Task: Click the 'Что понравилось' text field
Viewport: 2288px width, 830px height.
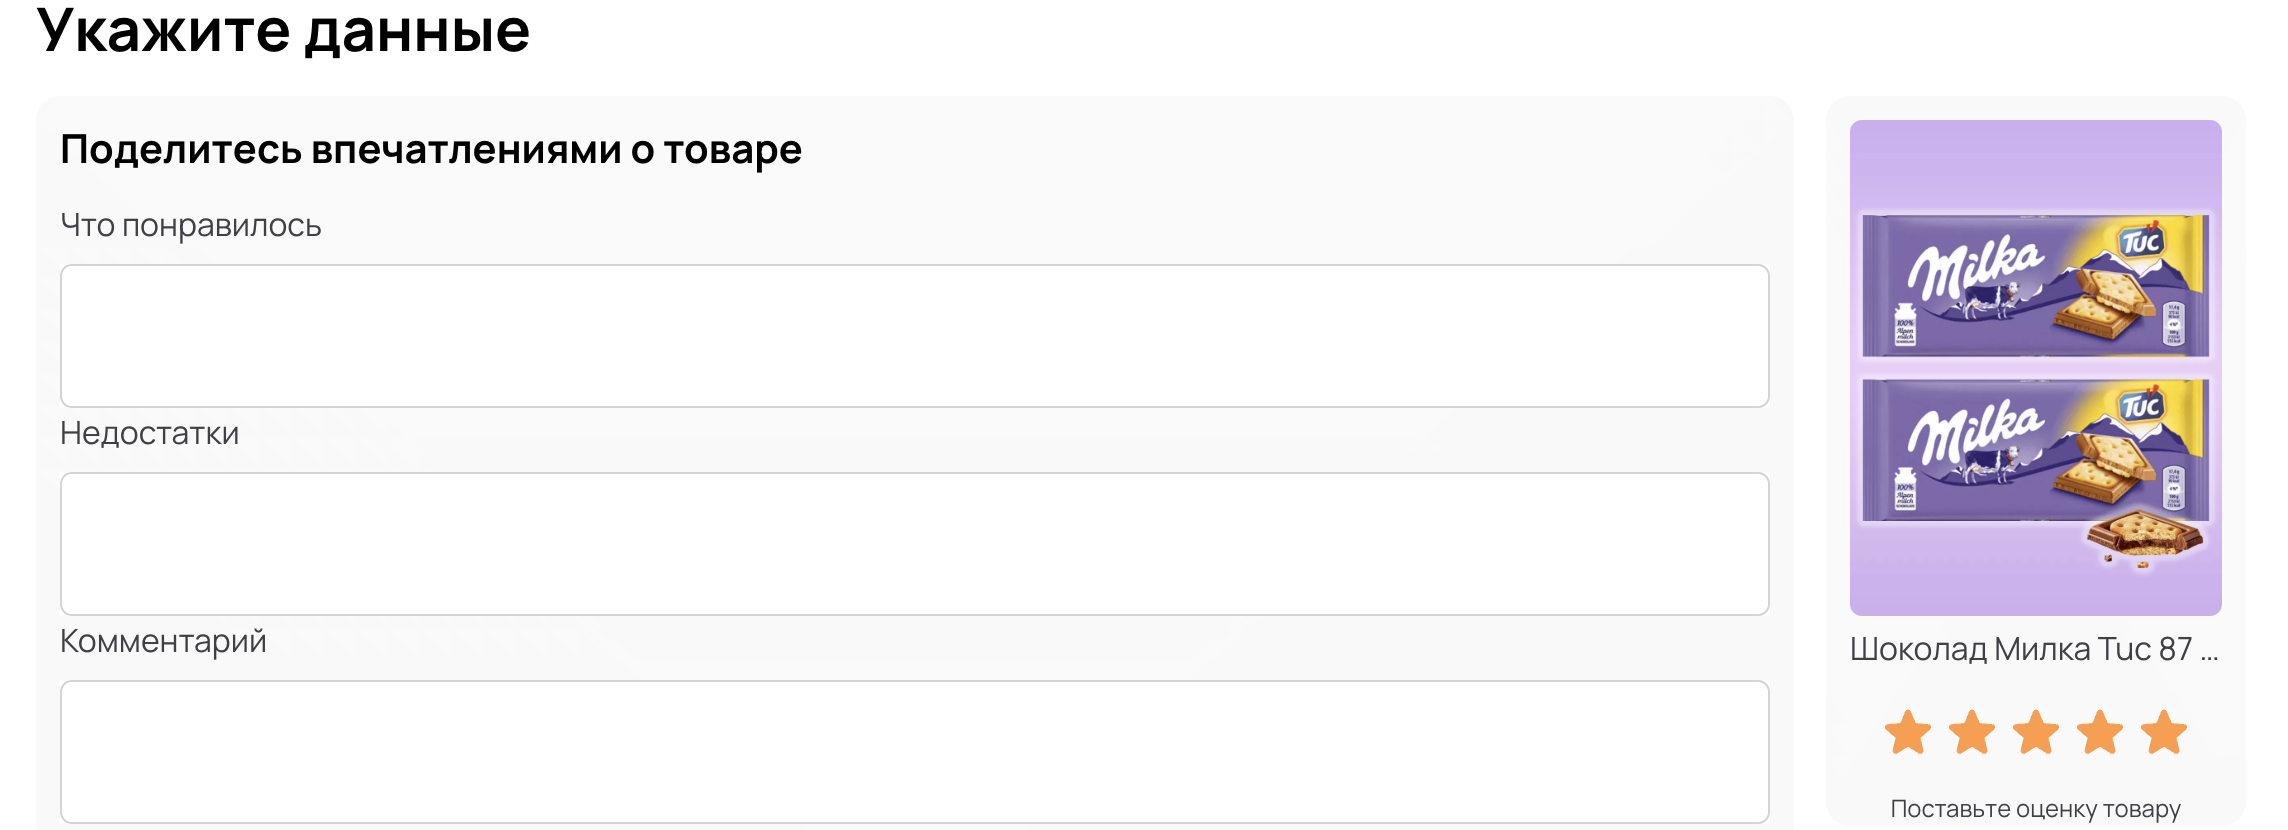Action: pos(915,336)
